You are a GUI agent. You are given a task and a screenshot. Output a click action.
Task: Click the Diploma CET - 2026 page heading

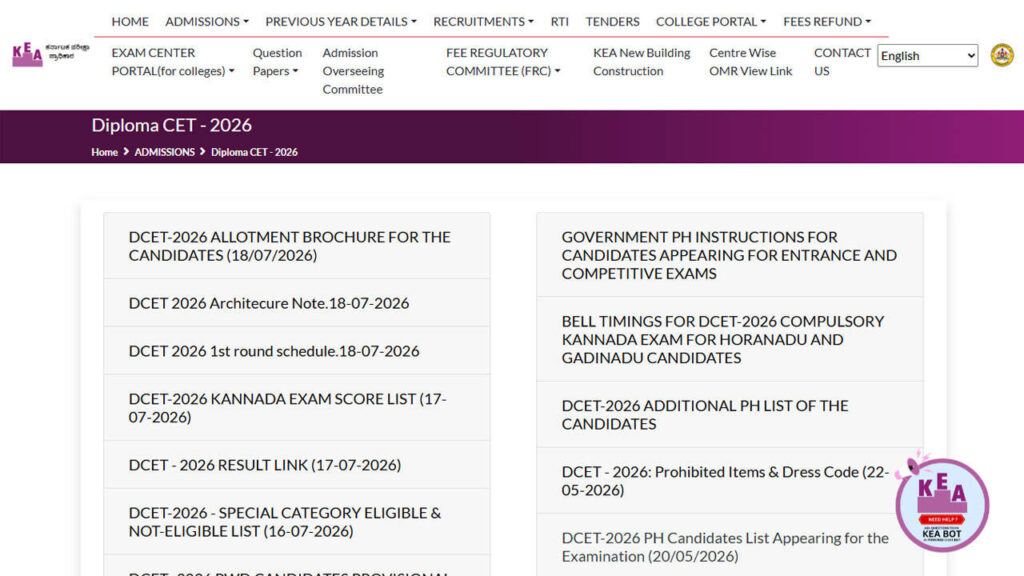[172, 125]
